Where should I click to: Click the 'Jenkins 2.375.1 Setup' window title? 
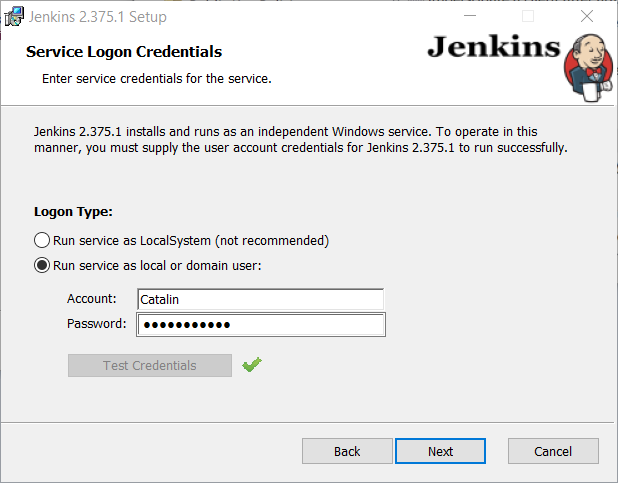[x=98, y=17]
